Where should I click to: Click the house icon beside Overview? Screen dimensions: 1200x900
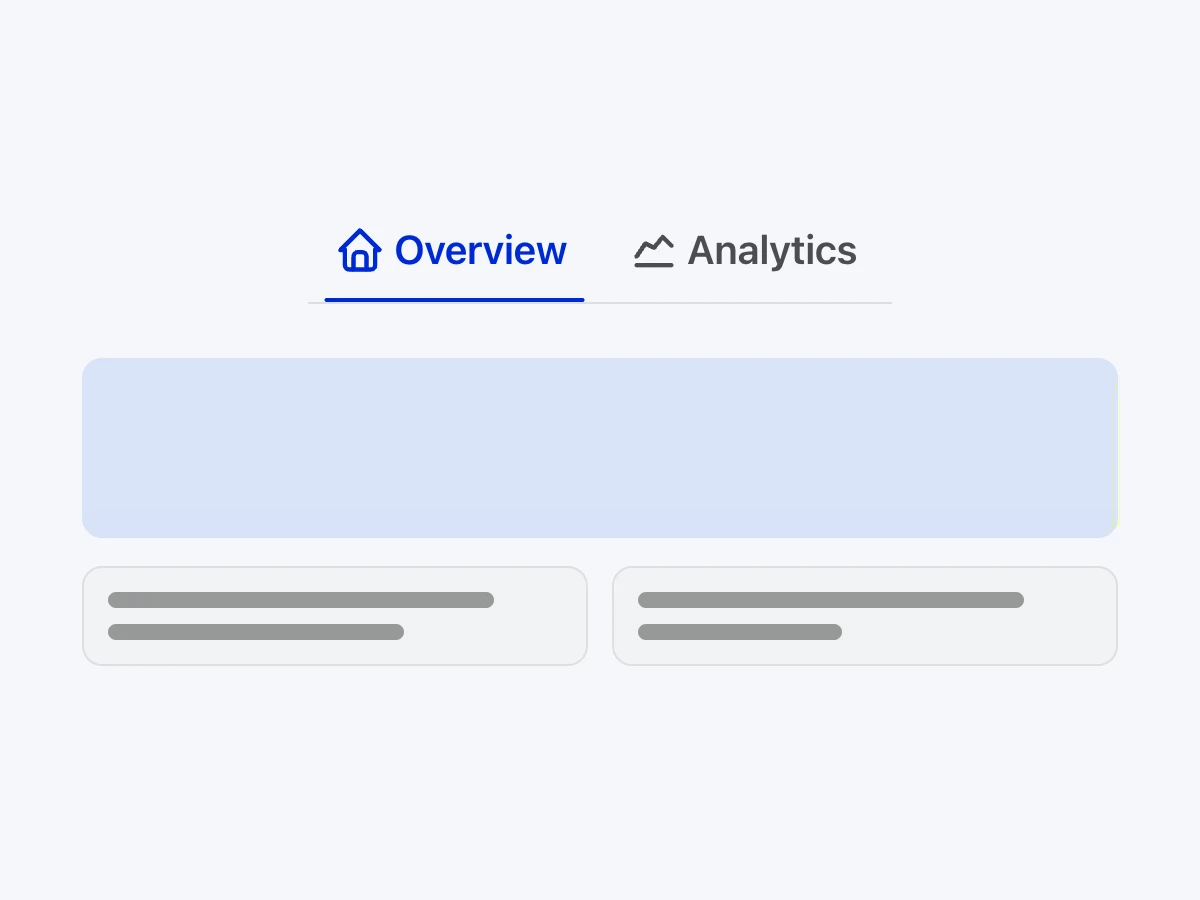359,251
